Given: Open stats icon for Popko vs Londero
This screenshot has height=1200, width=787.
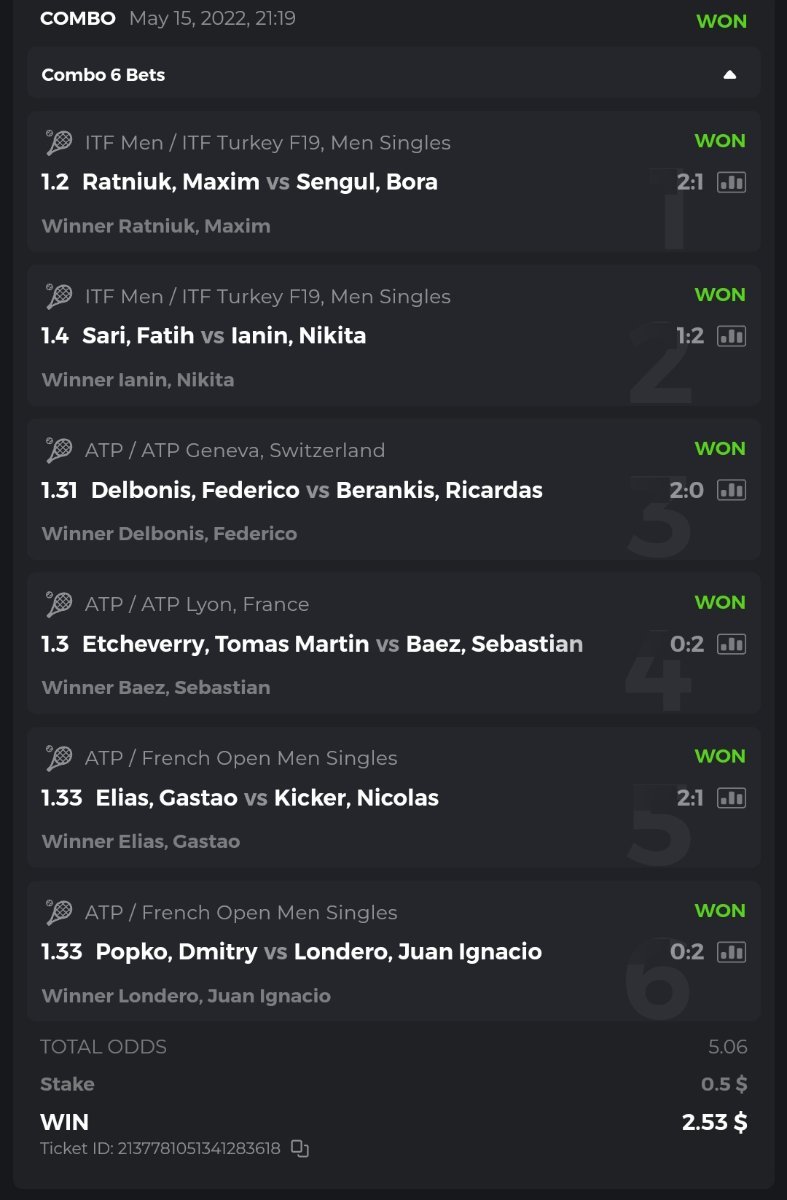Looking at the screenshot, I should click(731, 952).
